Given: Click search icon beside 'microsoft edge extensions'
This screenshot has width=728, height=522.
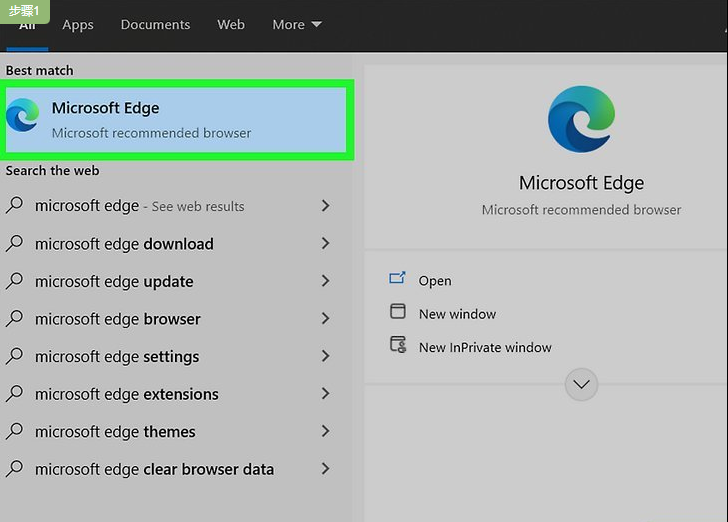Looking at the screenshot, I should pos(14,393).
